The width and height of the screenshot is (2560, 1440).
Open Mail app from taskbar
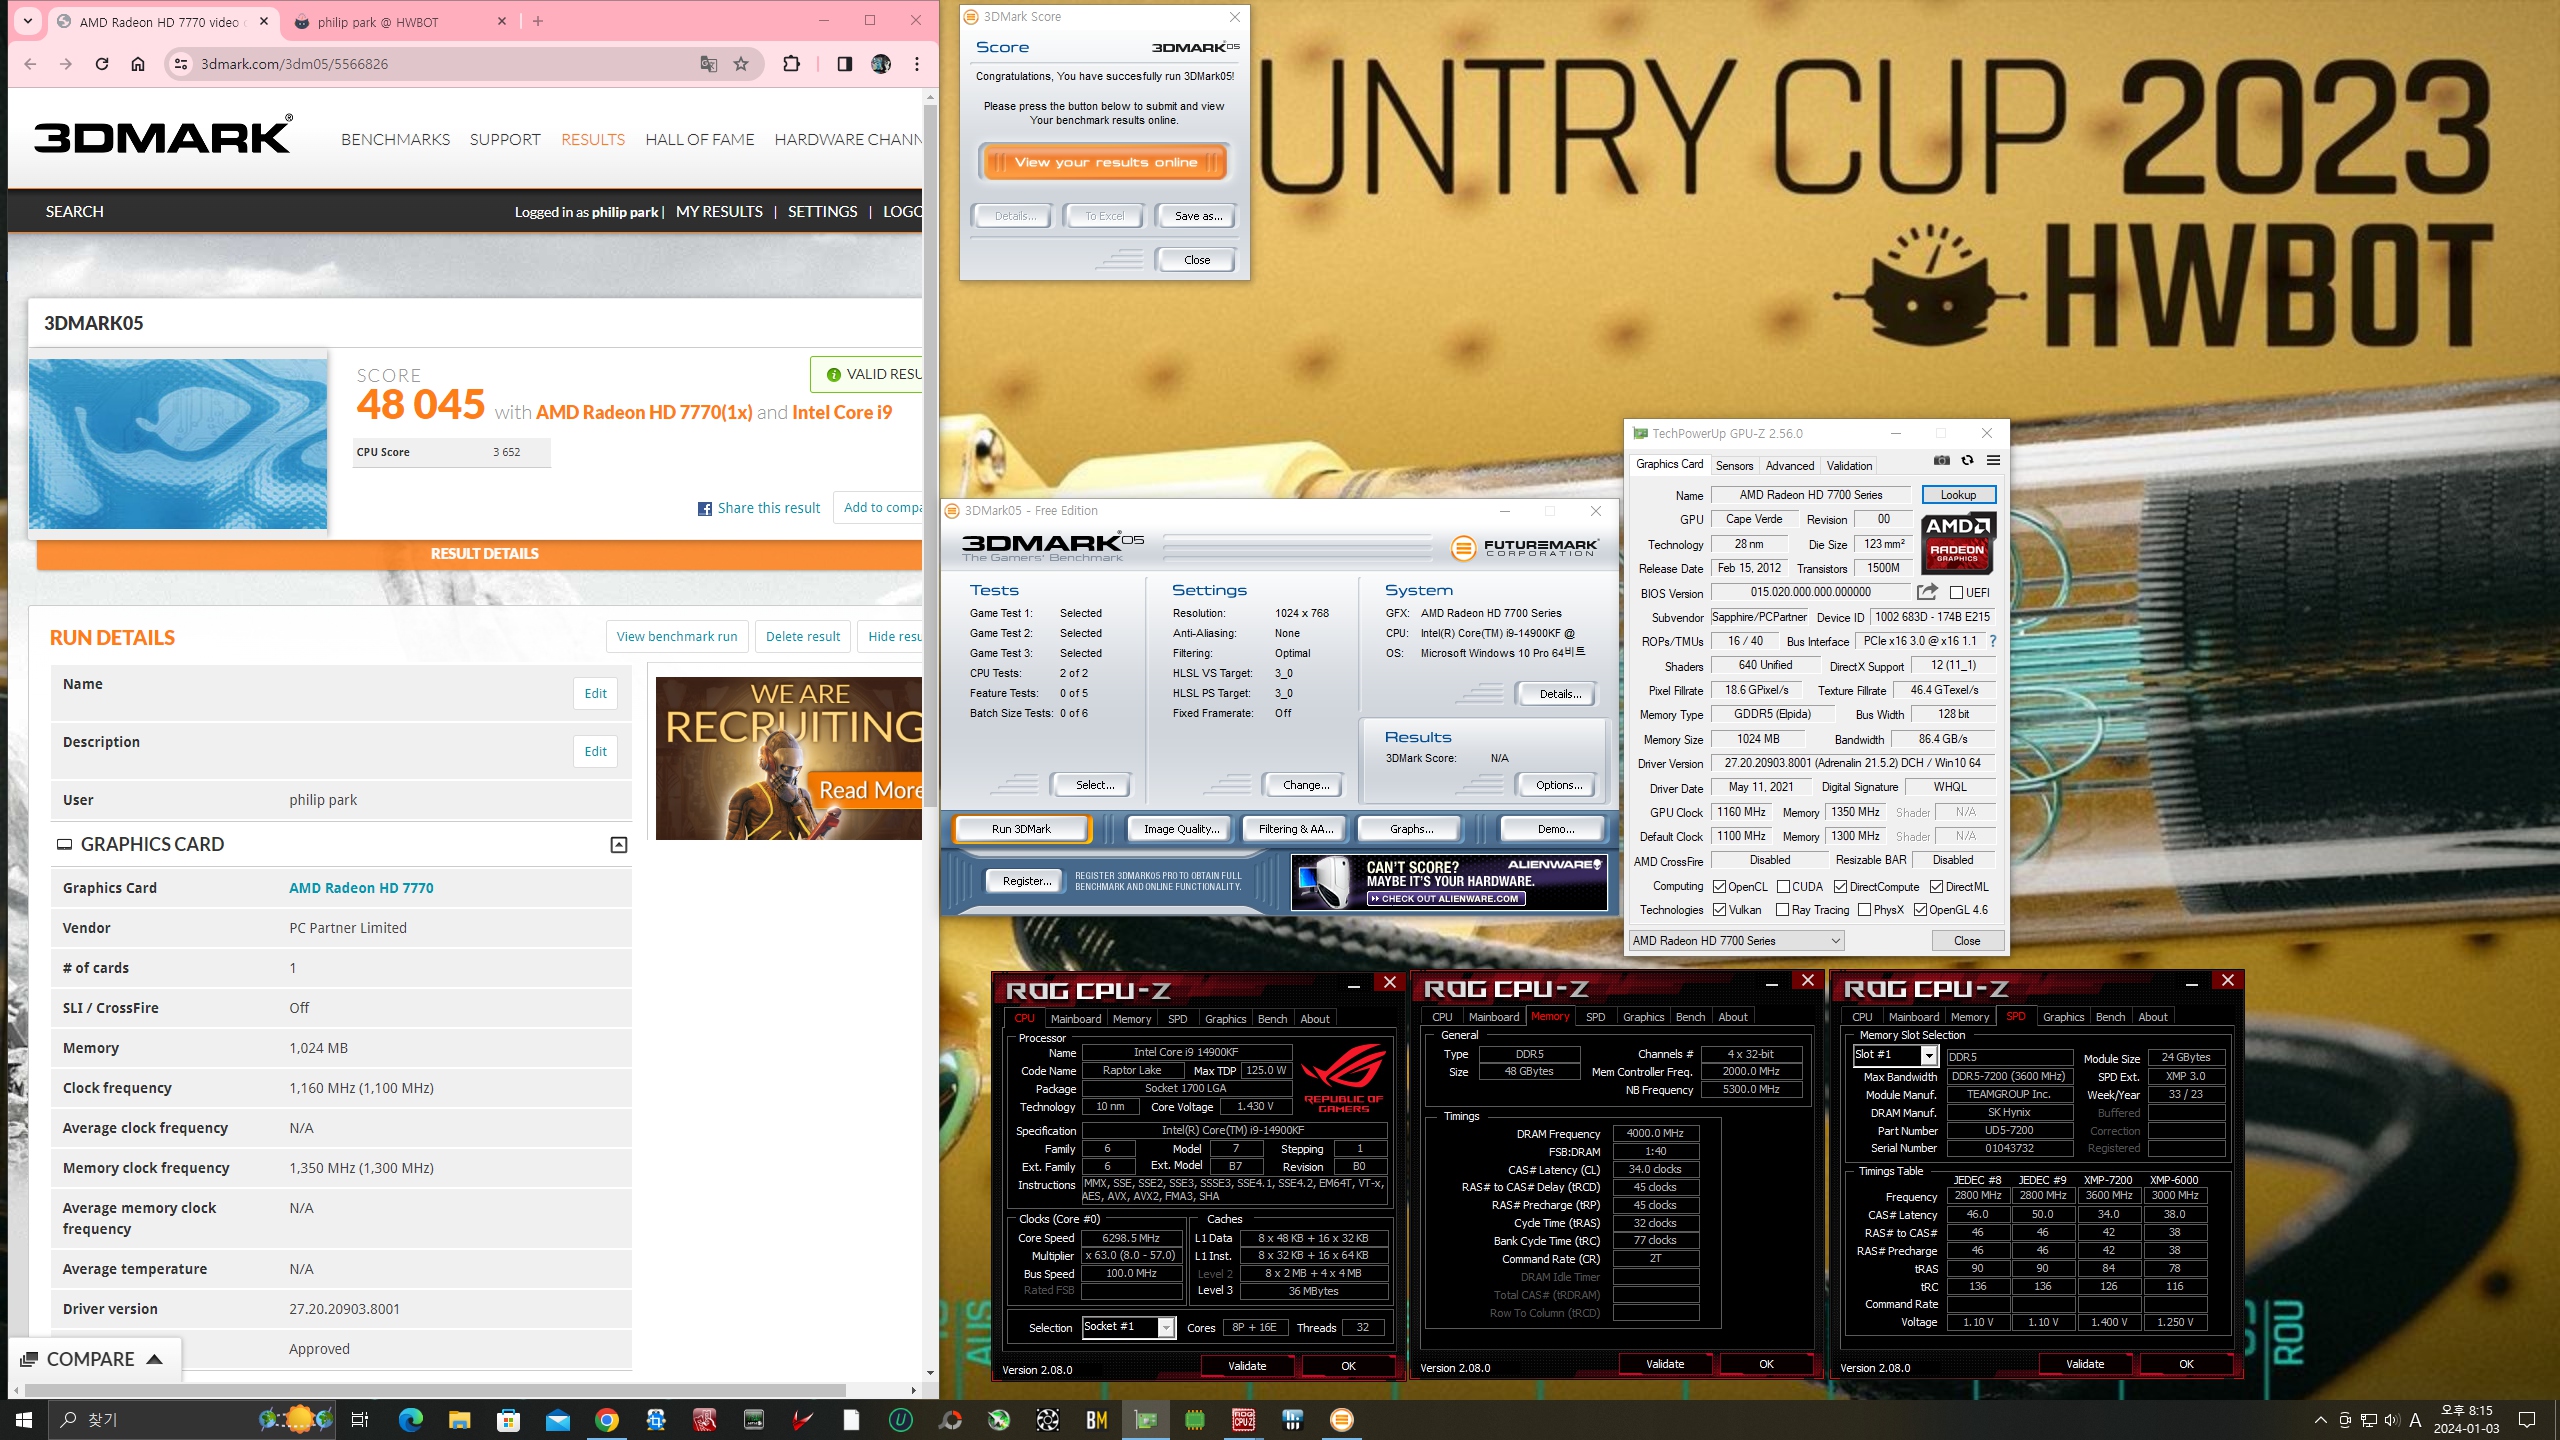[557, 1419]
